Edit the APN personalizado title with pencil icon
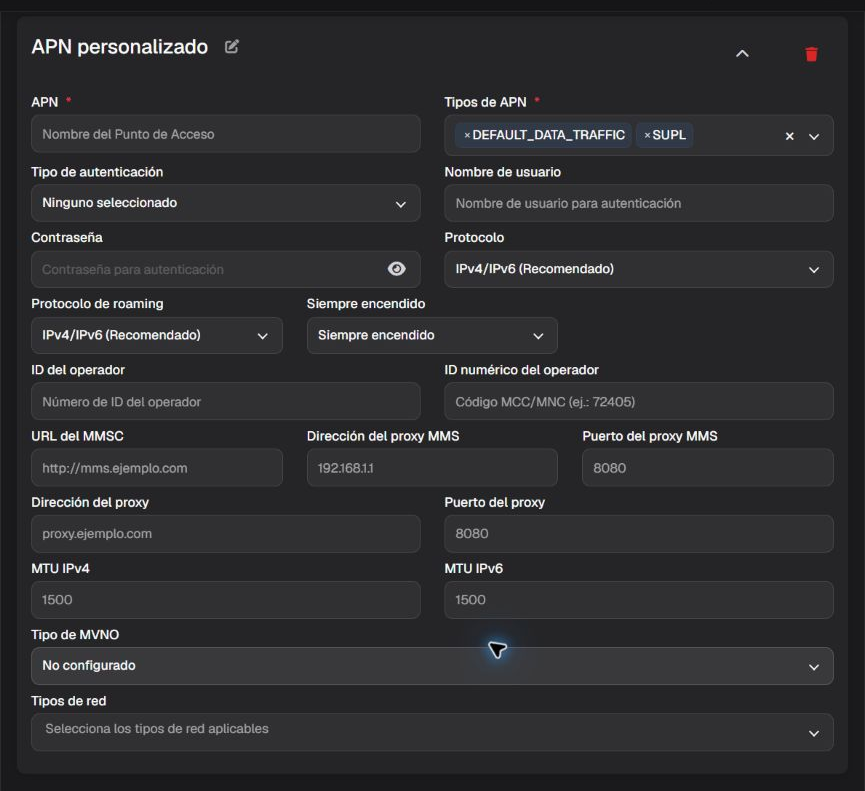 tap(232, 46)
